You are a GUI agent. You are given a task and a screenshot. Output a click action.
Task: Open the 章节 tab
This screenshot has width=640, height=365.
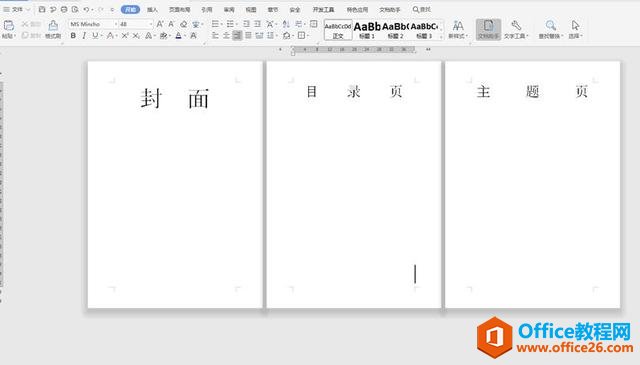(x=273, y=9)
